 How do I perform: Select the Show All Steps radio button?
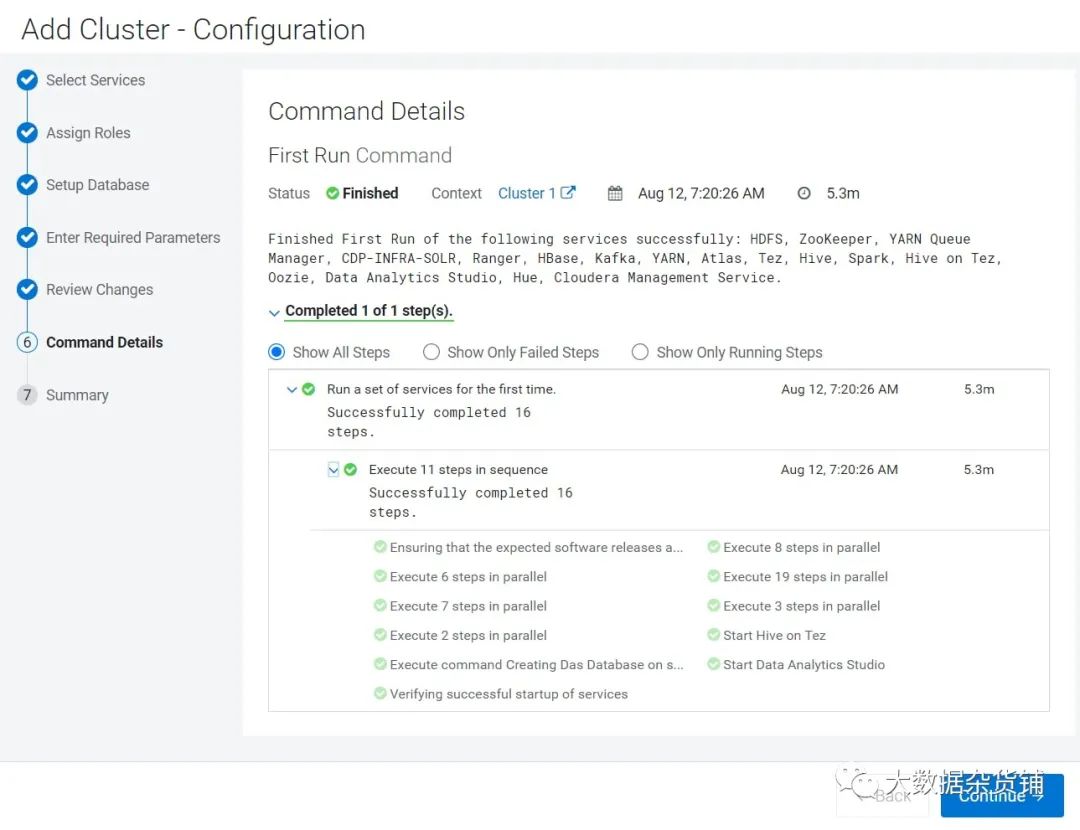(x=276, y=352)
